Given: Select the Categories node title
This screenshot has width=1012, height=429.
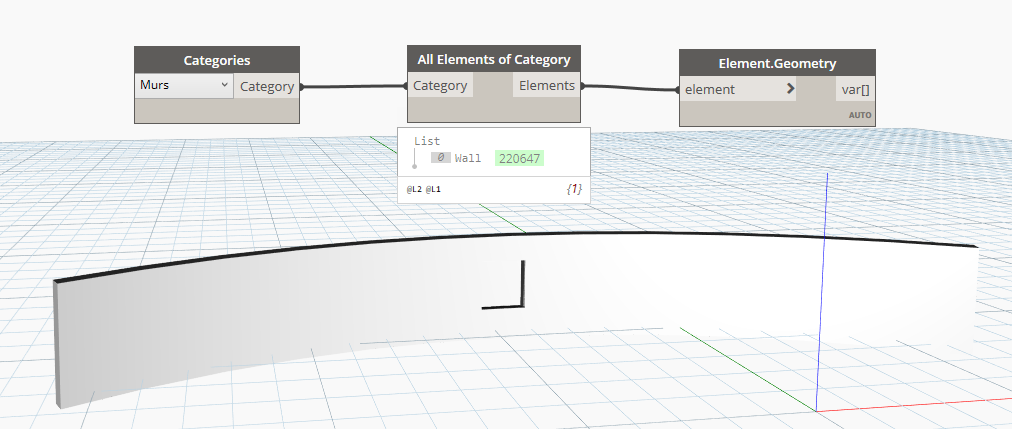Looking at the screenshot, I should pos(217,61).
